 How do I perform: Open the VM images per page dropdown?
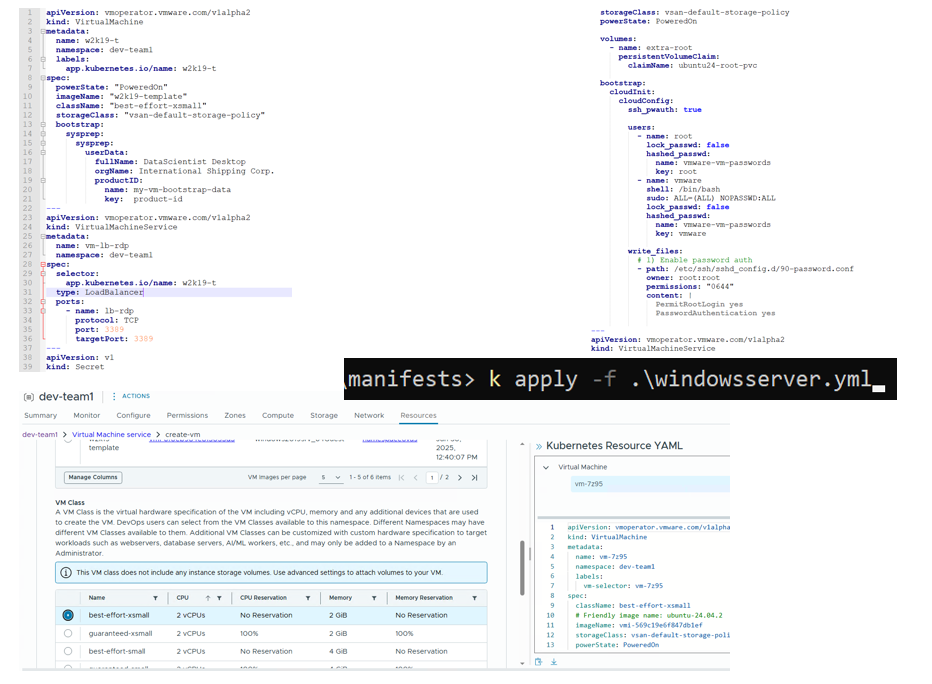[x=332, y=478]
